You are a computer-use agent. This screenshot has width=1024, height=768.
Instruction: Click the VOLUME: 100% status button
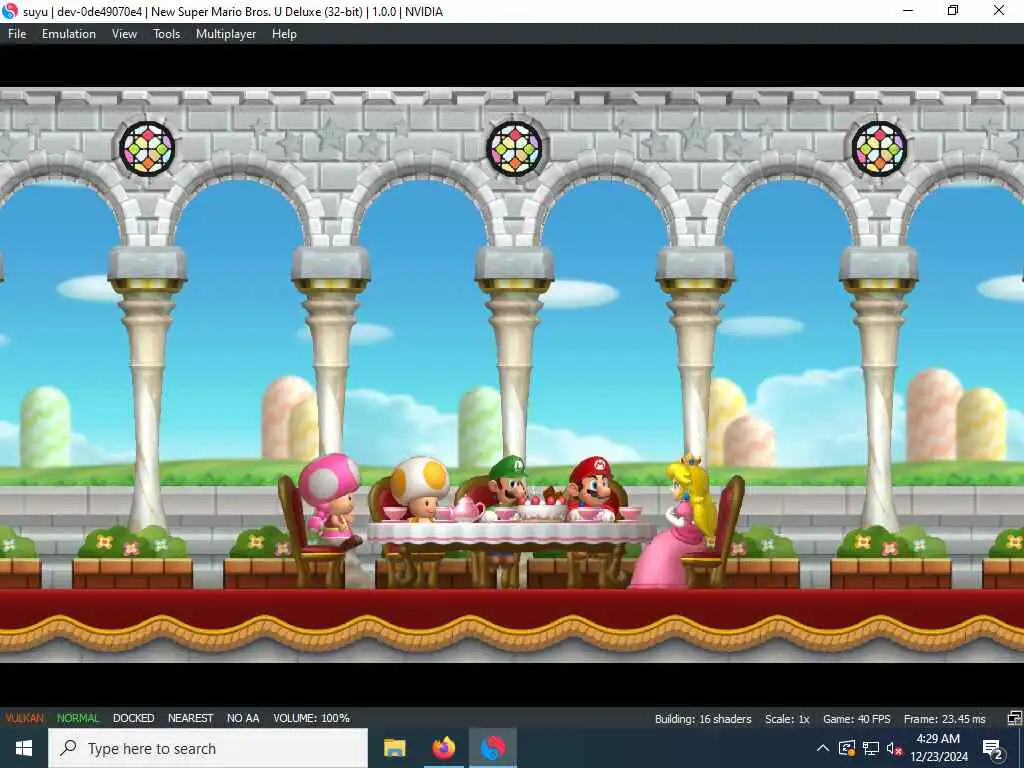312,718
